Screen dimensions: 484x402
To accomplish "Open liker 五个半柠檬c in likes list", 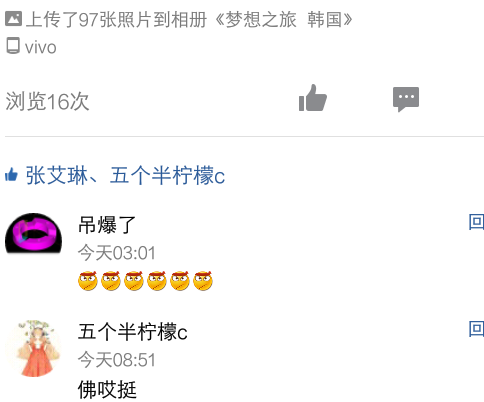I will (167, 175).
